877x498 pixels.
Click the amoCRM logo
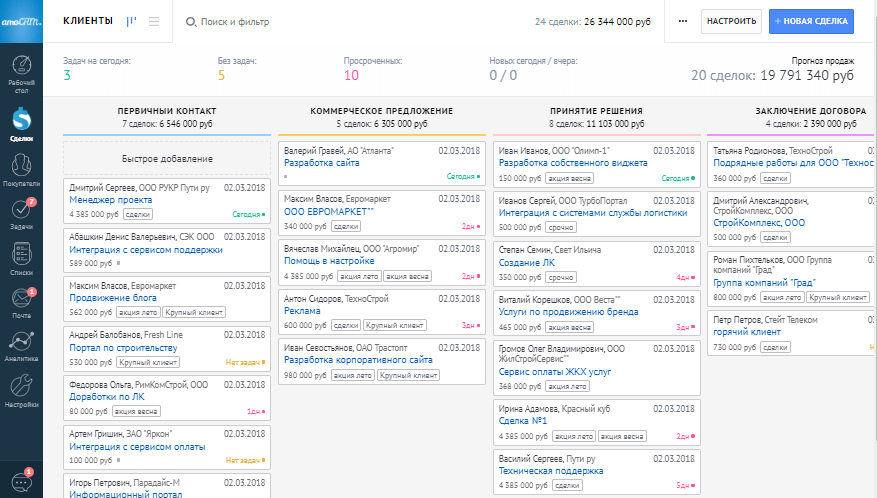tap(21, 21)
